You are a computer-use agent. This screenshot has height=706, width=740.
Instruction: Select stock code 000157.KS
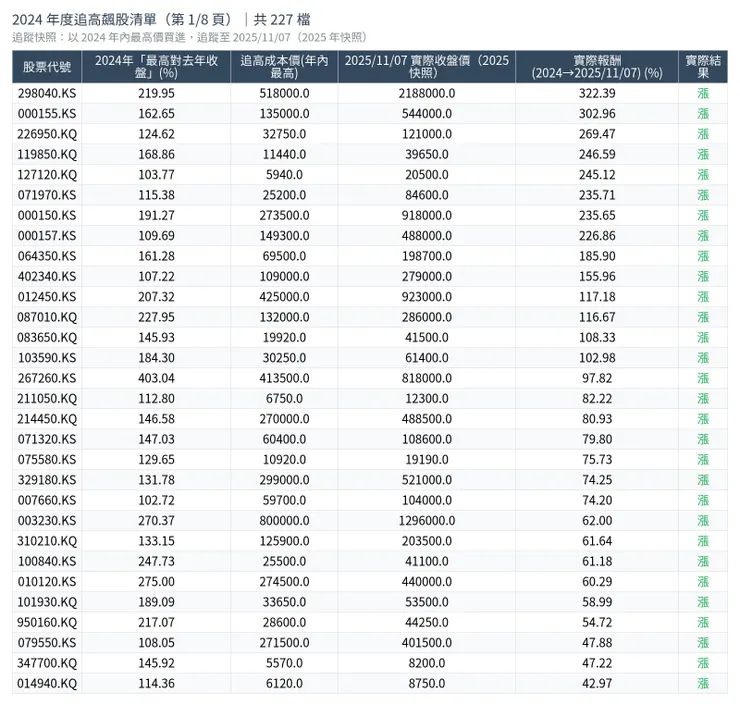[47, 235]
